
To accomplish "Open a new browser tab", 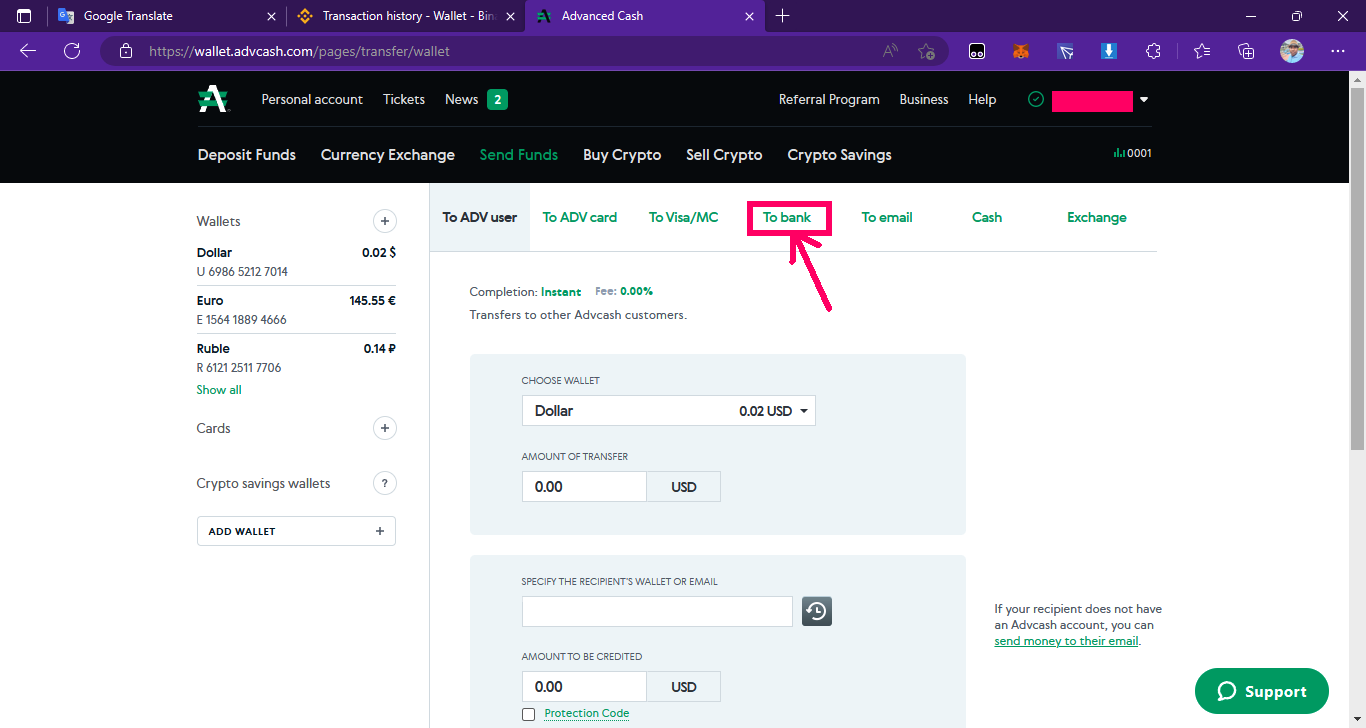I will click(x=783, y=16).
